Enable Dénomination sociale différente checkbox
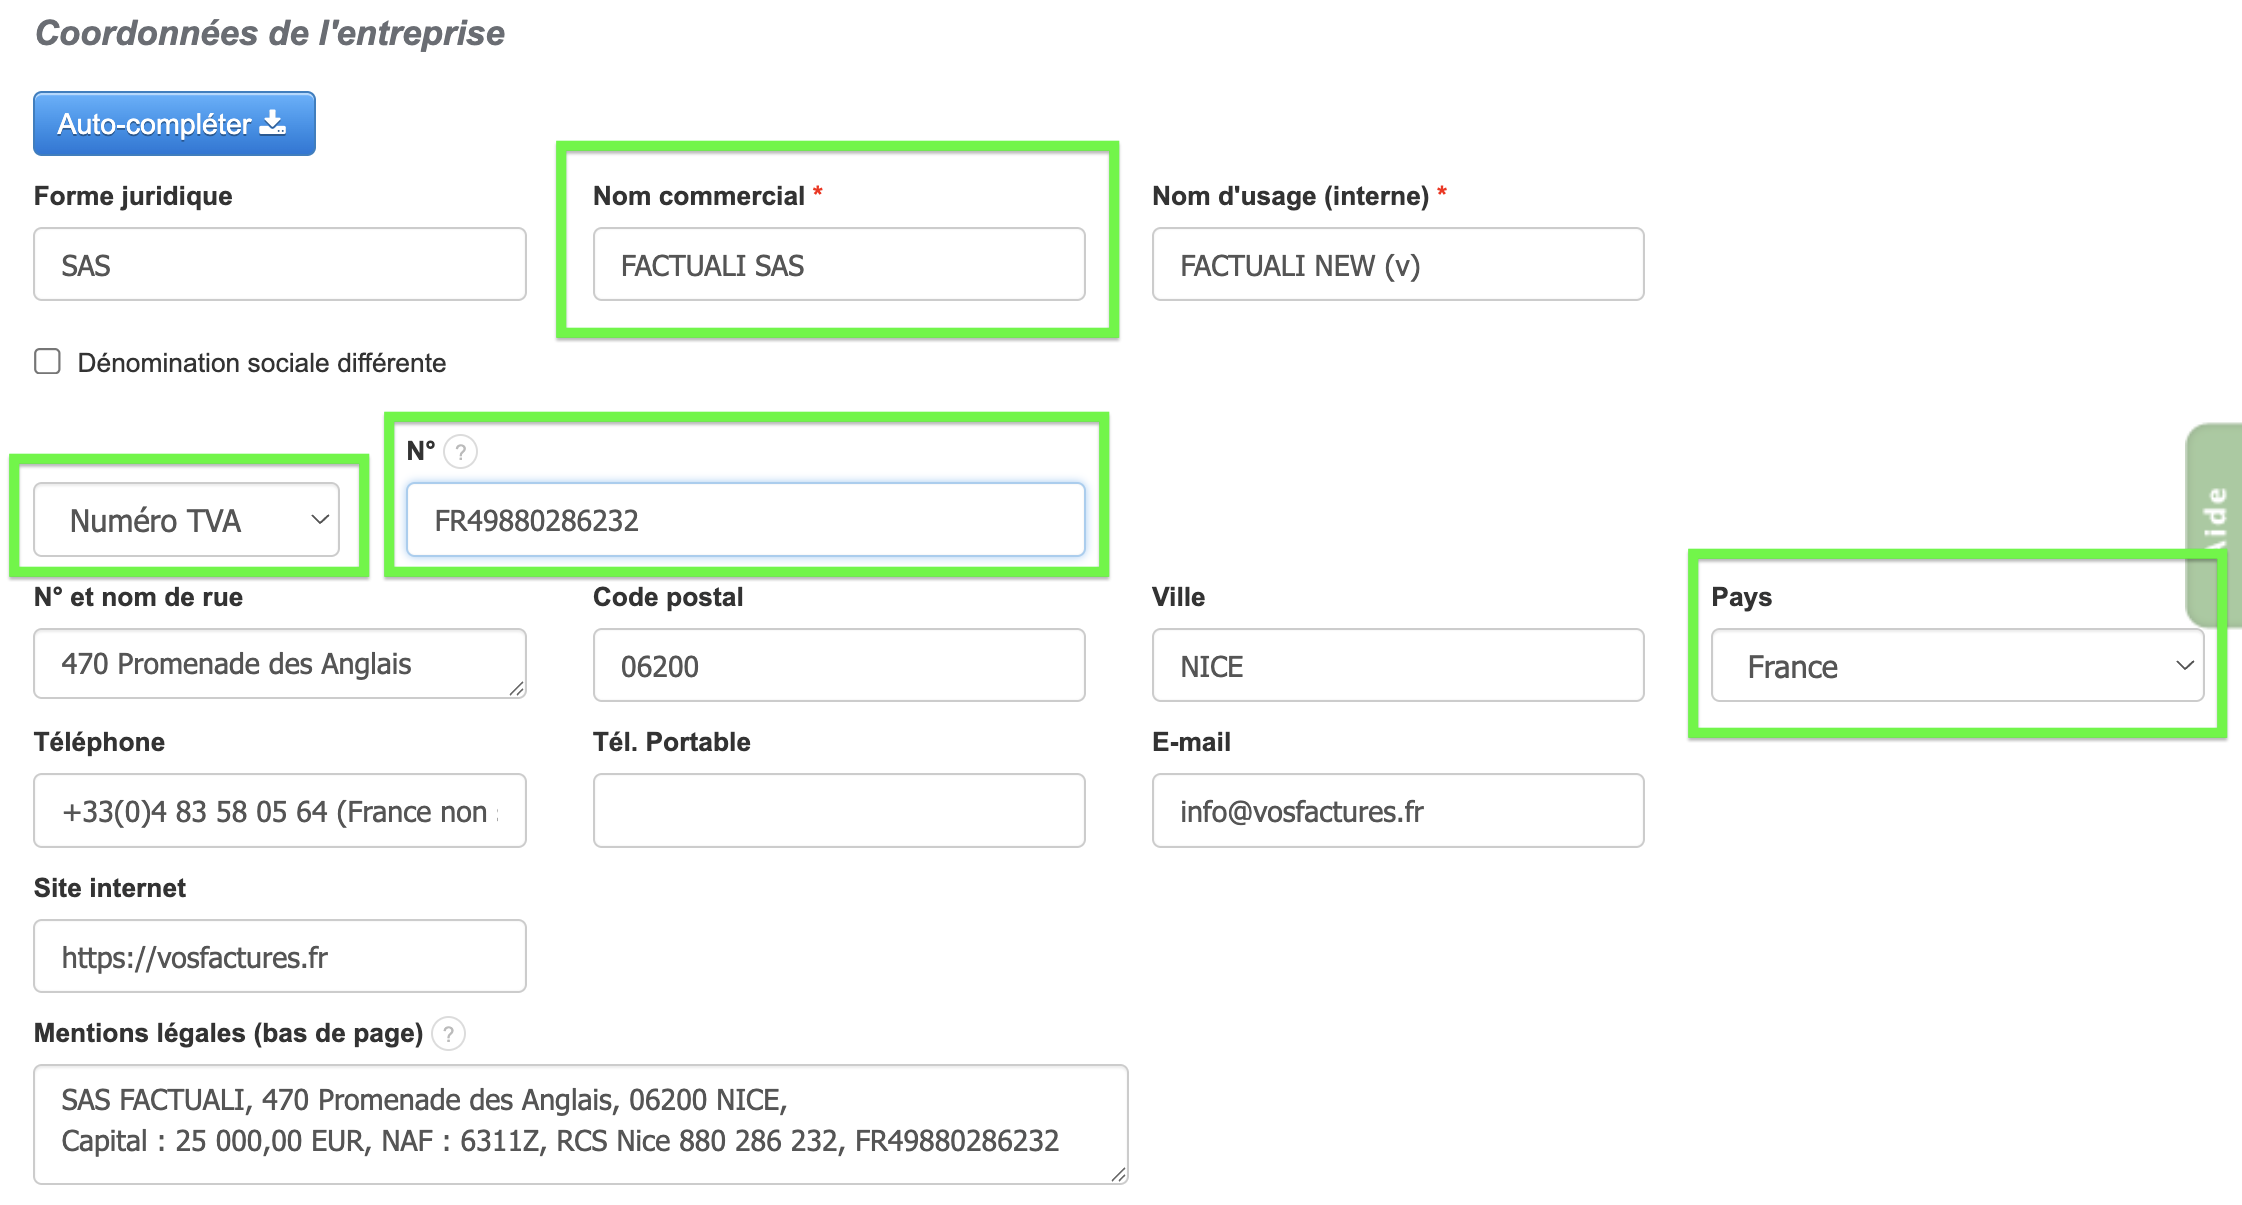This screenshot has height=1205, width=2242. point(47,362)
